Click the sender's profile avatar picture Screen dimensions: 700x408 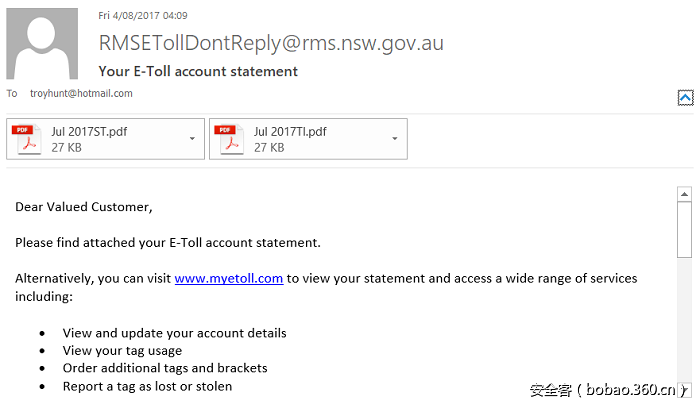[43, 44]
